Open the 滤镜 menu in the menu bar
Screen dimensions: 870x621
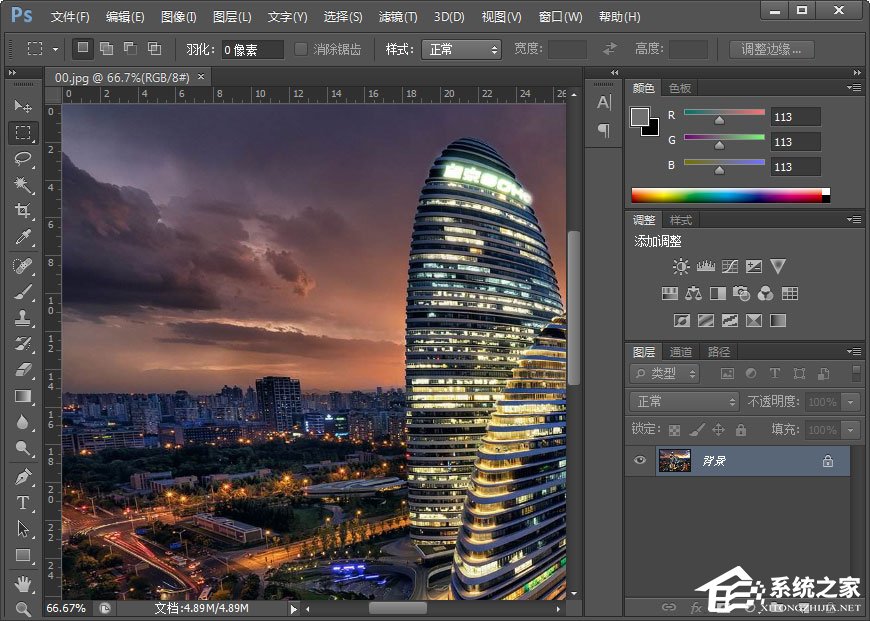[x=397, y=16]
